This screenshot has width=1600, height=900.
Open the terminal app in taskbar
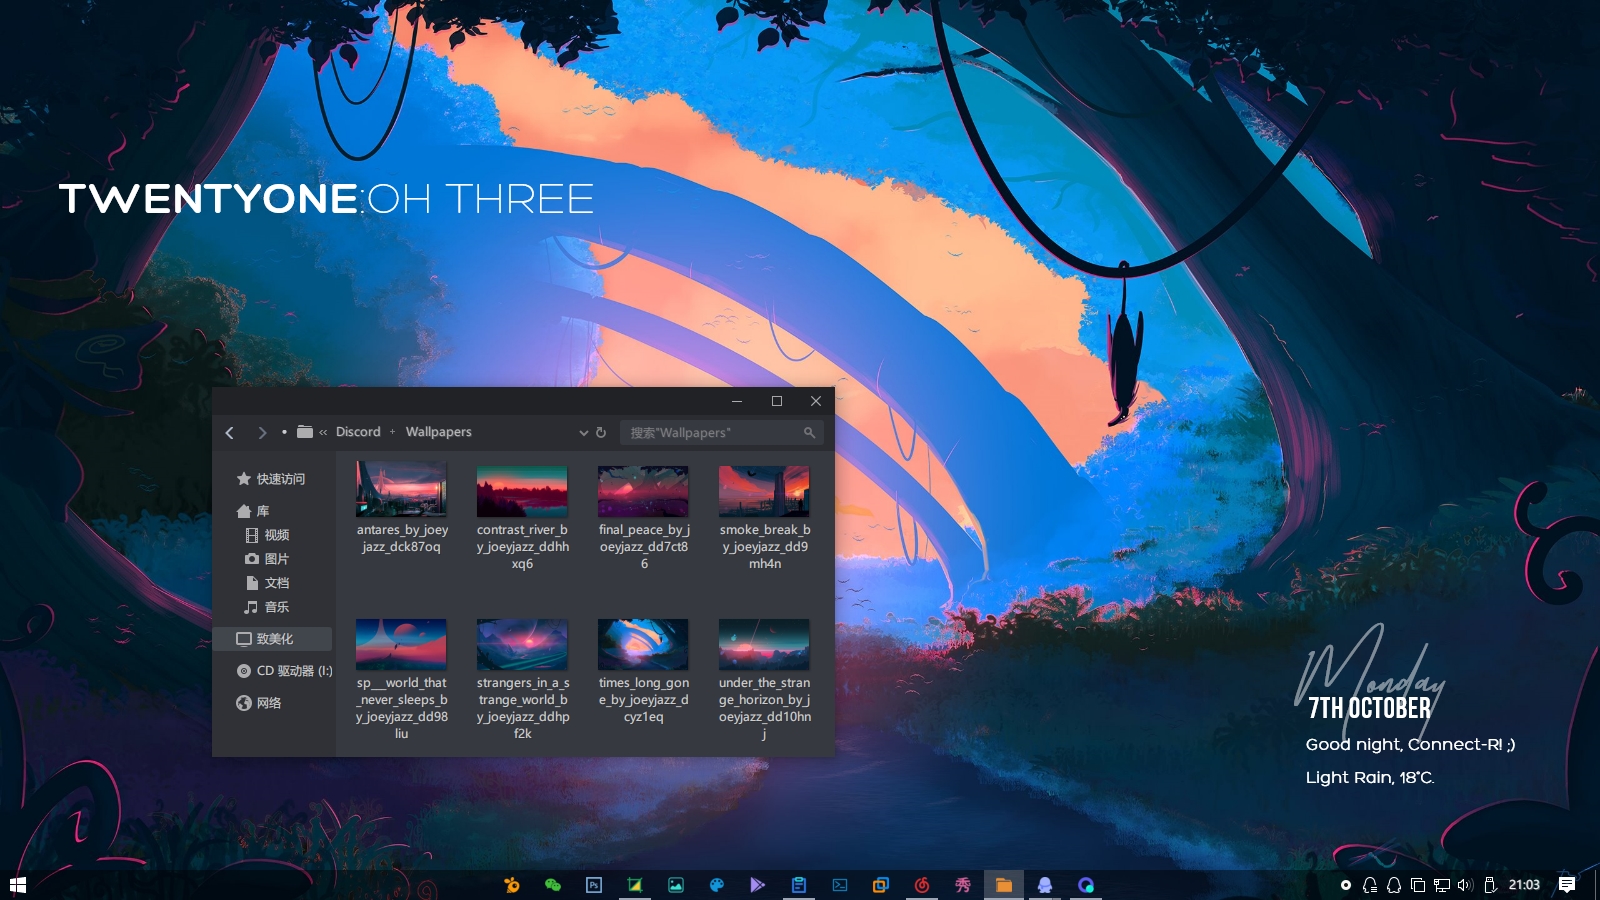840,885
